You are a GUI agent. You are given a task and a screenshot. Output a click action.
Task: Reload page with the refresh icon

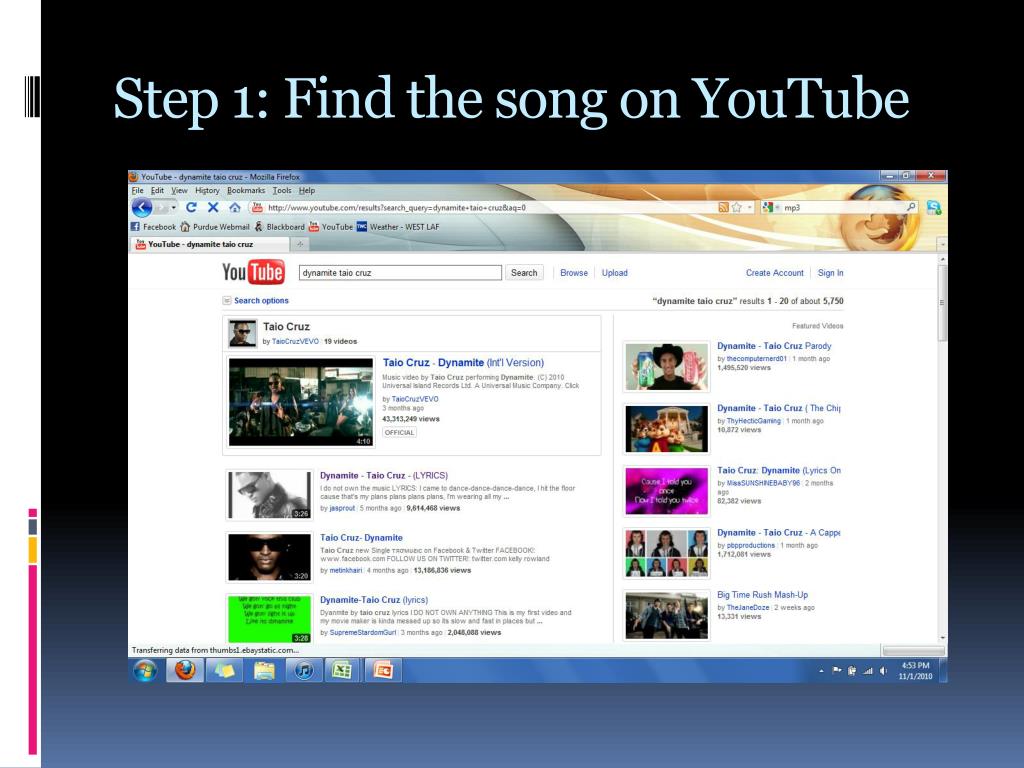click(x=191, y=207)
